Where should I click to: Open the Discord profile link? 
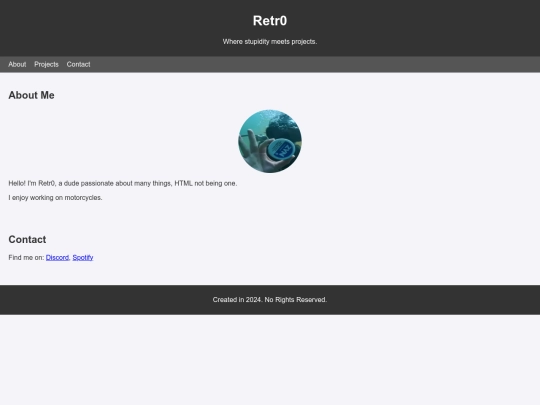coord(57,258)
